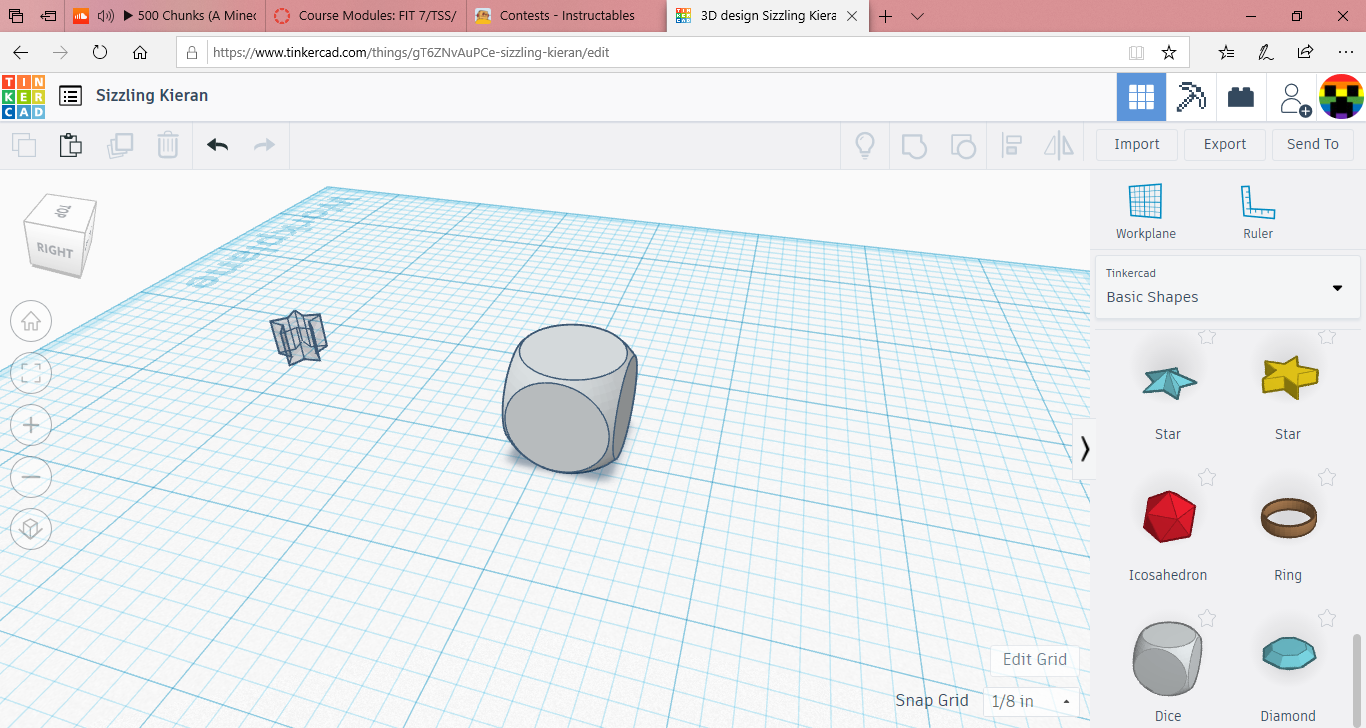Click the Align tool icon
1366x728 pixels.
pyautogui.click(x=1011, y=145)
